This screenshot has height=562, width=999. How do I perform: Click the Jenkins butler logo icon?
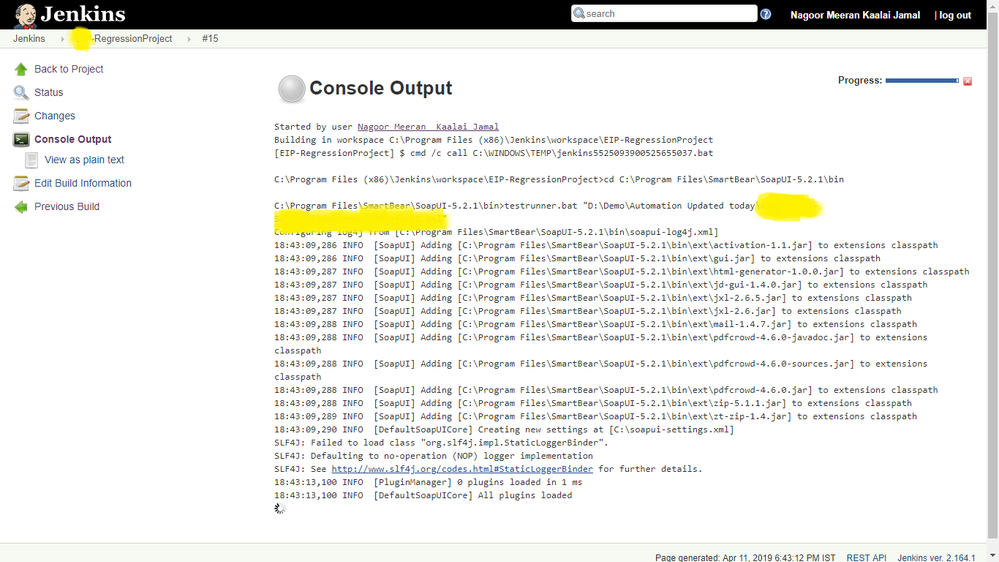coord(25,15)
